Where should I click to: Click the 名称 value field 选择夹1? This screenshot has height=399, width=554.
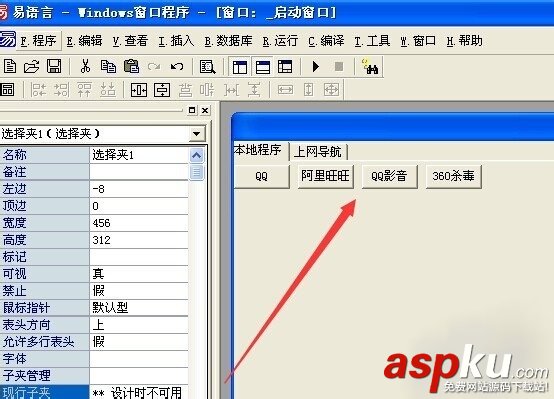[139, 155]
